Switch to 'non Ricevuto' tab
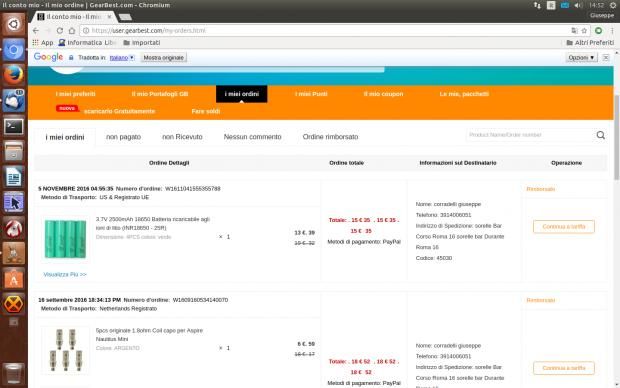 (x=182, y=137)
